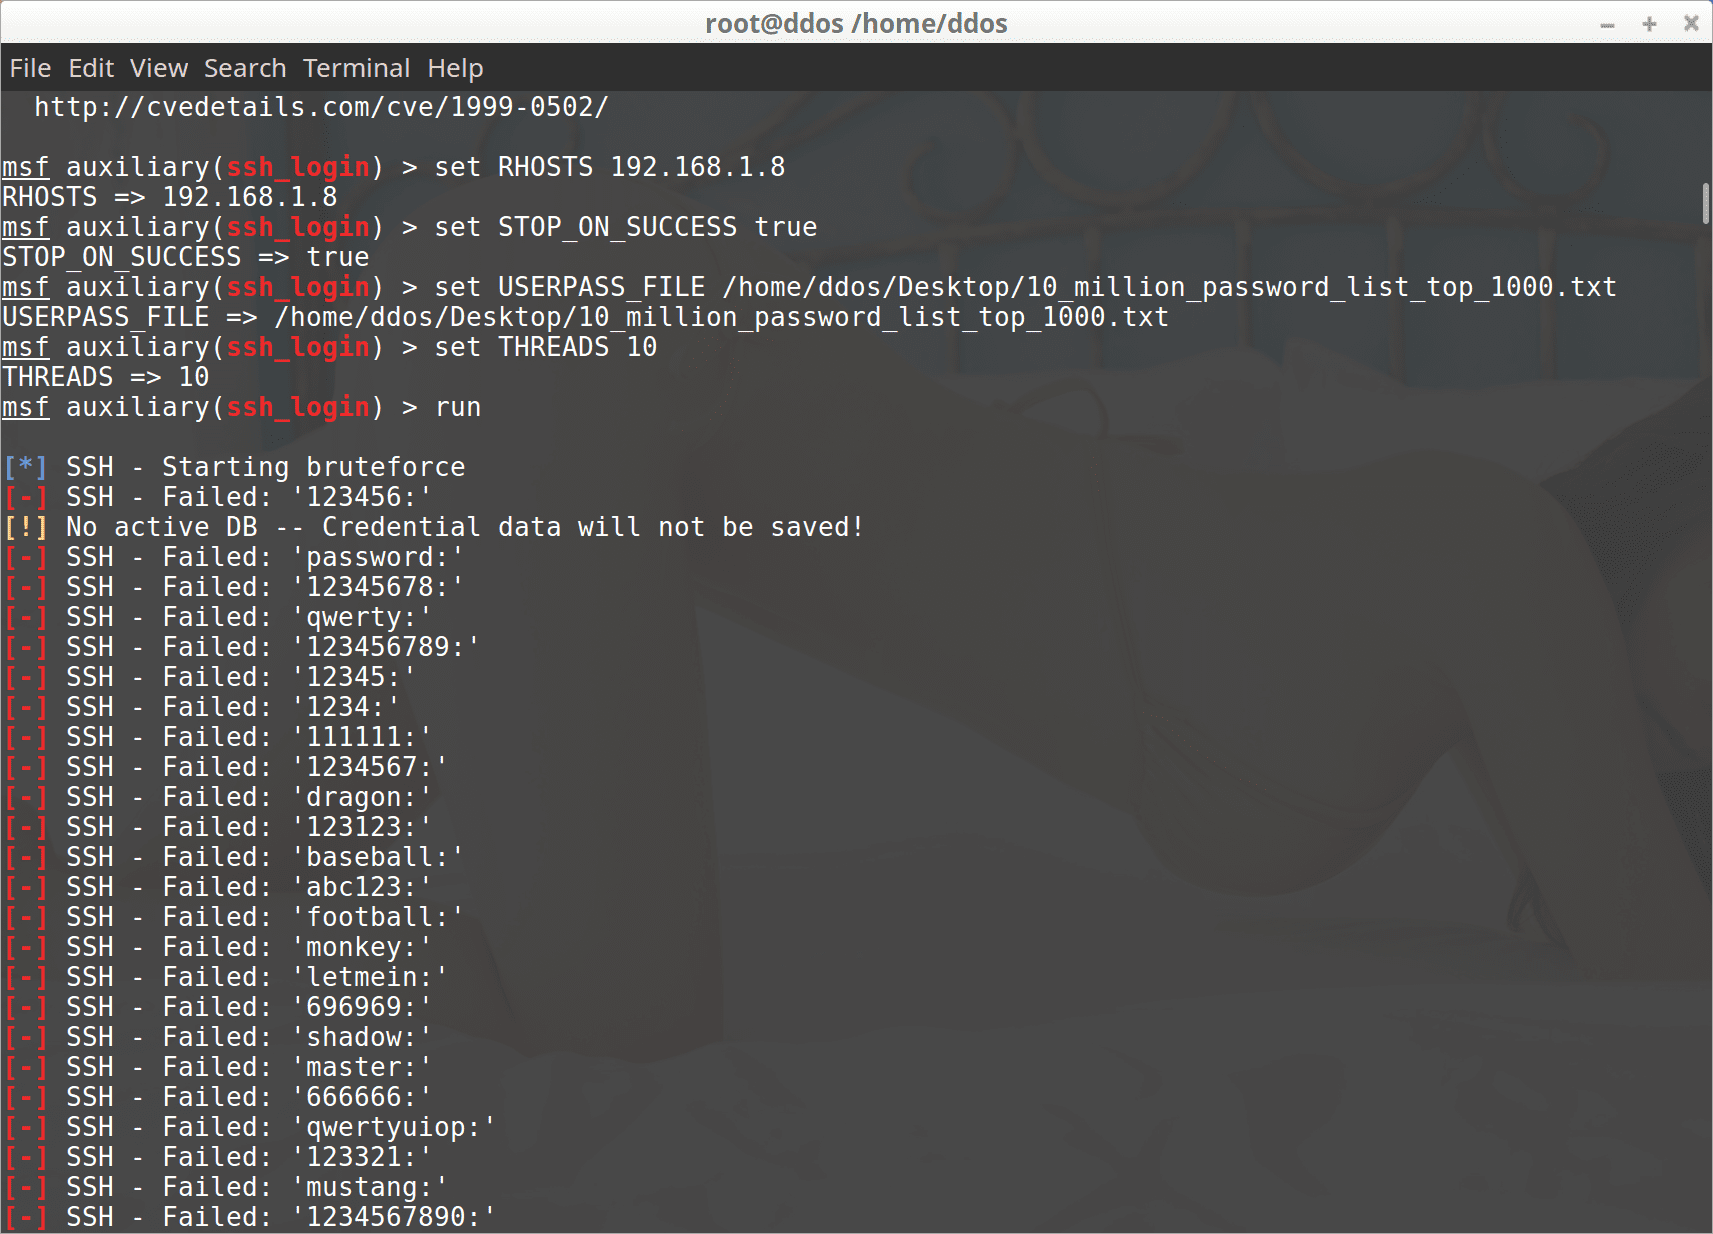The width and height of the screenshot is (1713, 1234).
Task: Click the Failed: 'letmein:' line
Action: [226, 977]
